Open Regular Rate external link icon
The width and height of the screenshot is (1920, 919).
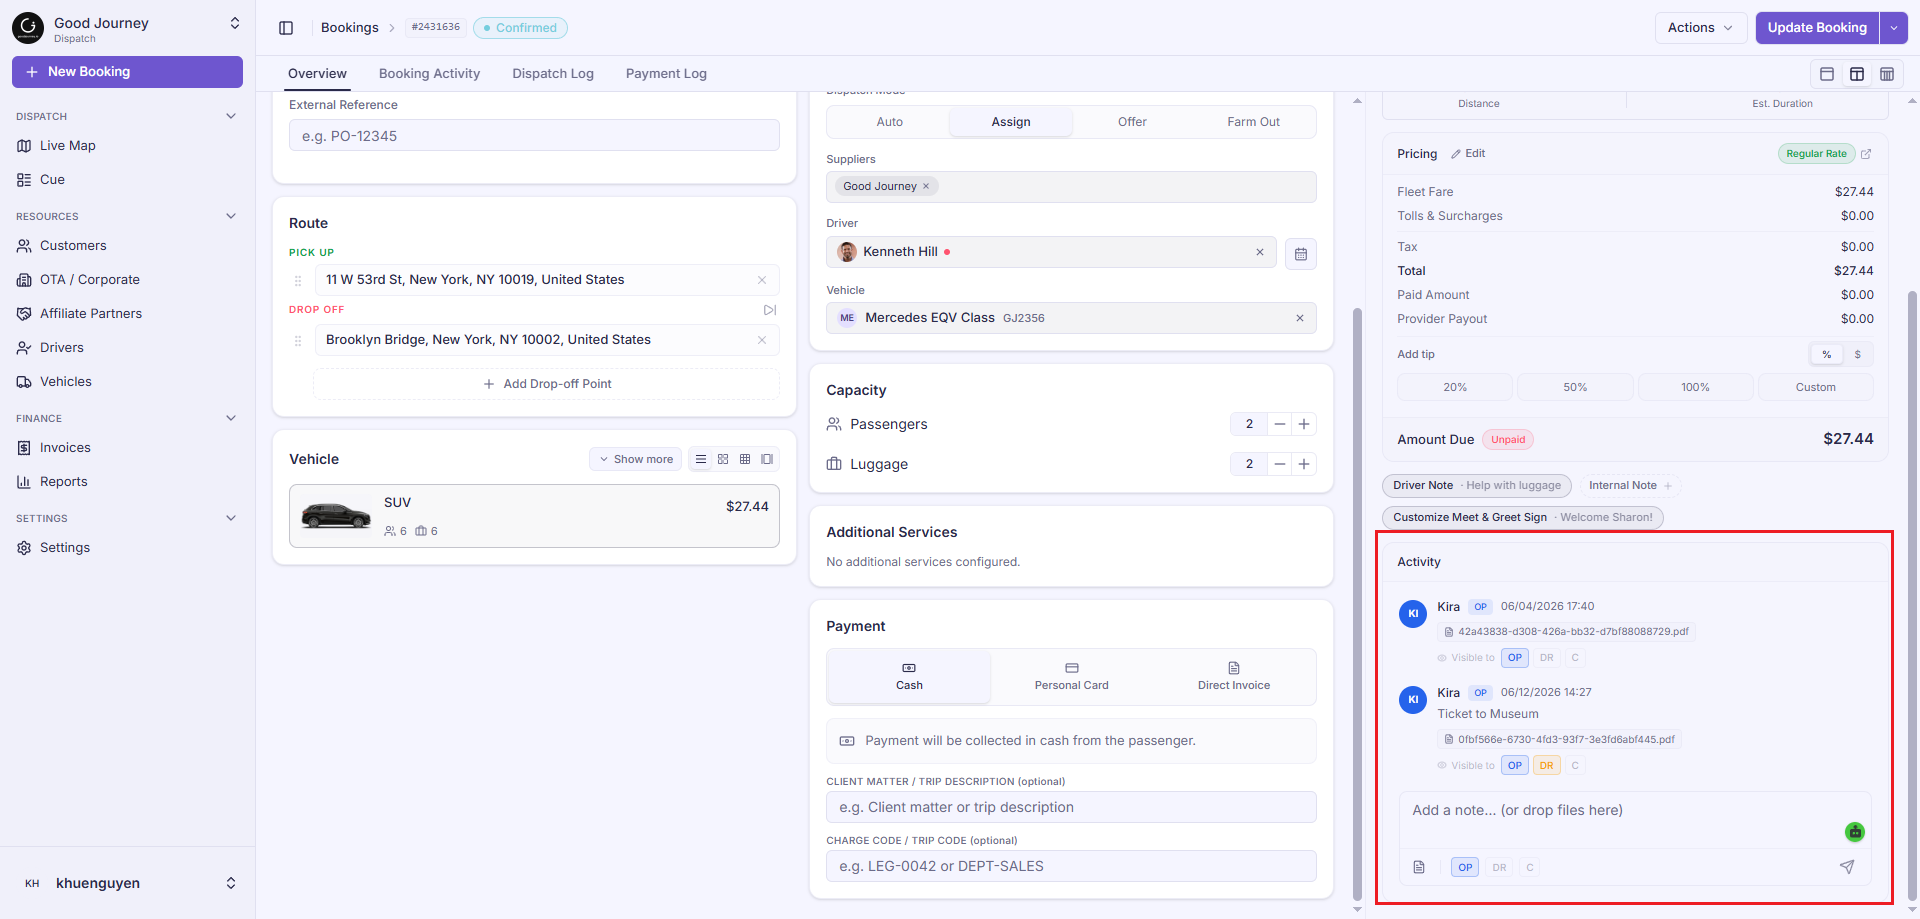[1866, 154]
